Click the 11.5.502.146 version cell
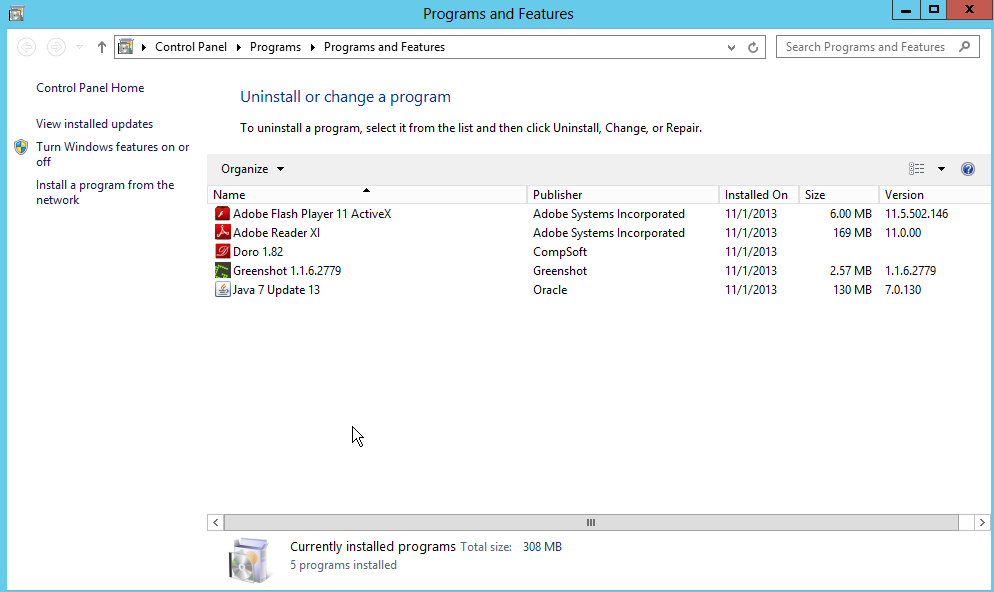The width and height of the screenshot is (994, 592). (x=917, y=214)
